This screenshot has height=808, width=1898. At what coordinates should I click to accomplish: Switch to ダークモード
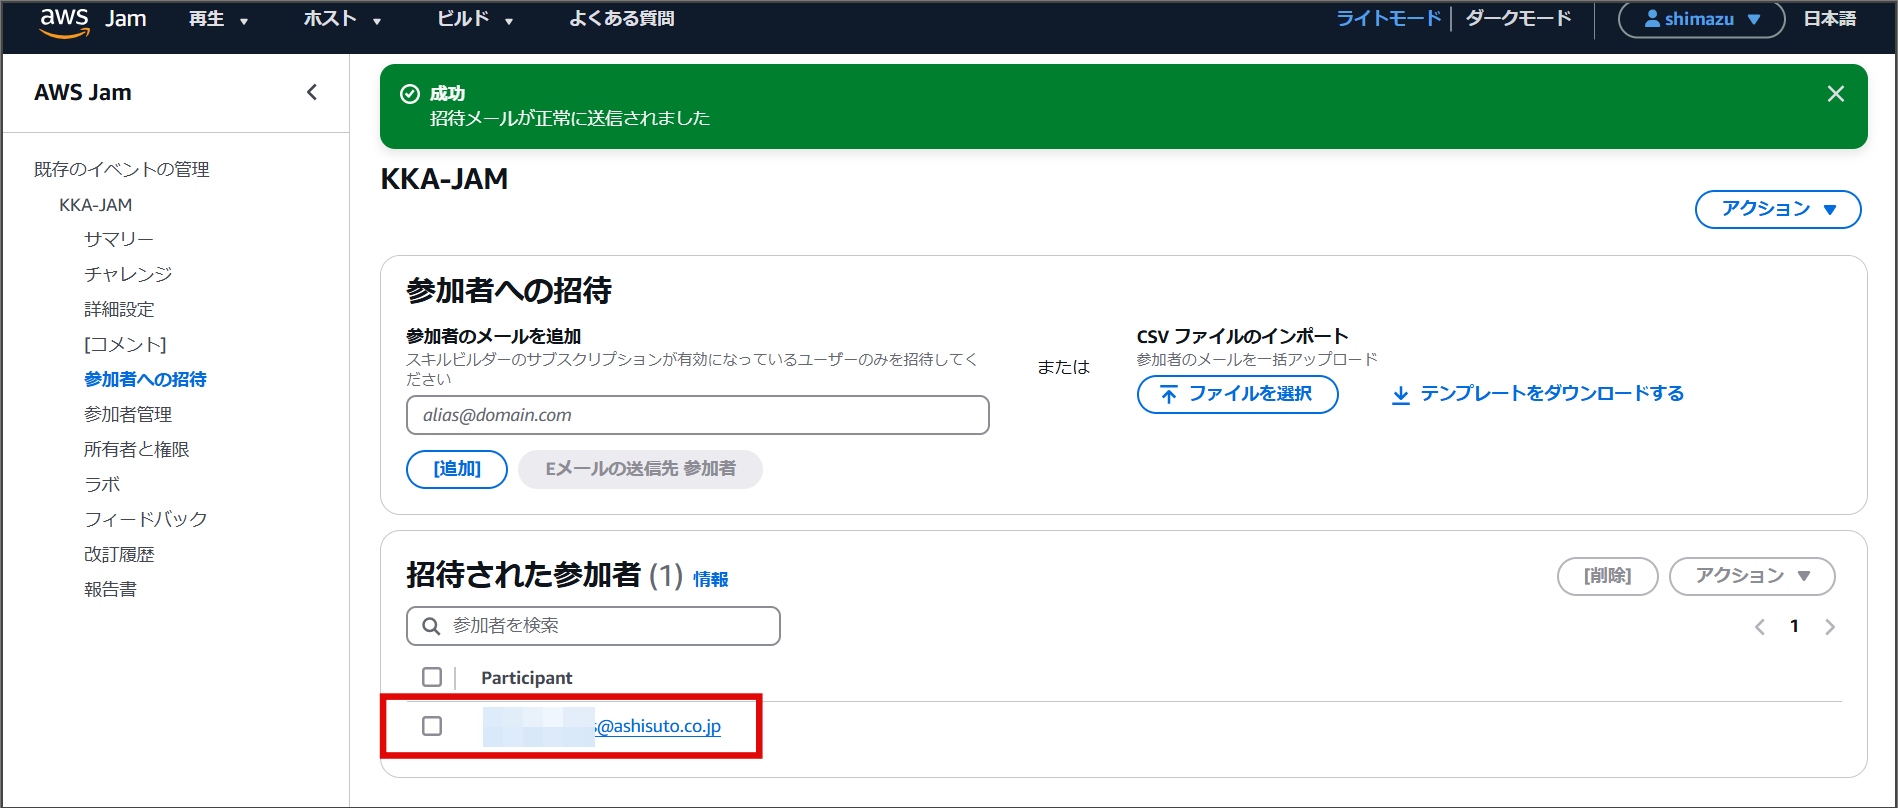point(1518,19)
